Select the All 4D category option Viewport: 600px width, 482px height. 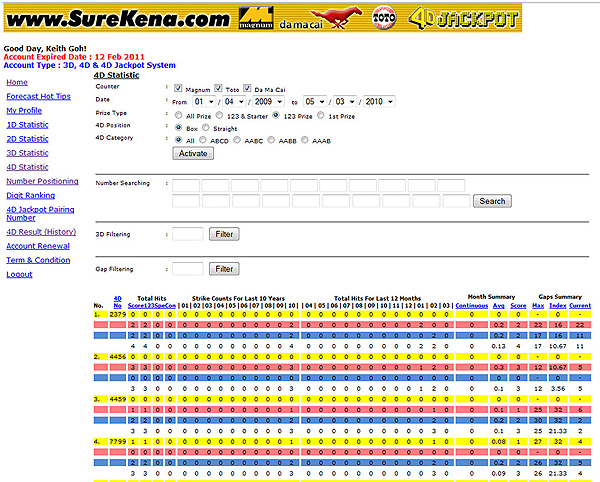point(178,140)
